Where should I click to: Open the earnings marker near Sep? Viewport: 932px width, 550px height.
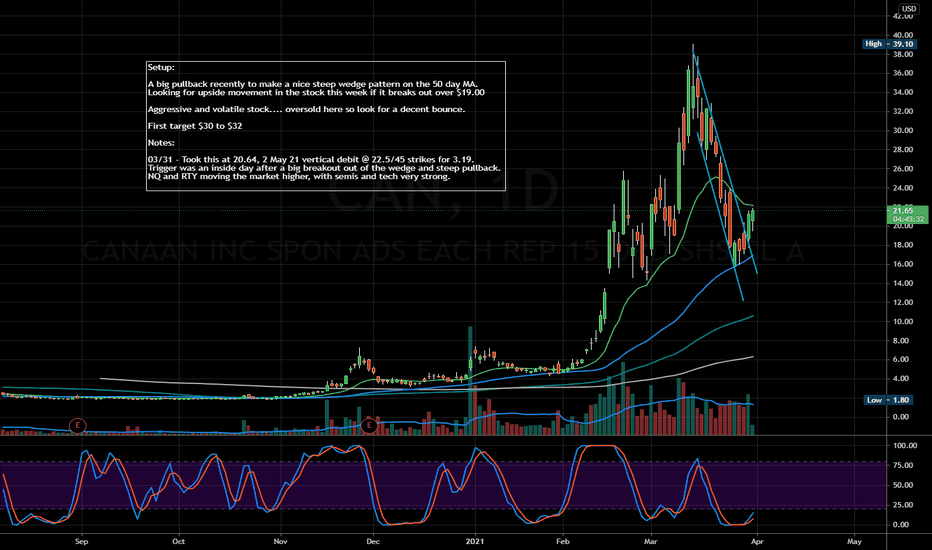[x=77, y=425]
